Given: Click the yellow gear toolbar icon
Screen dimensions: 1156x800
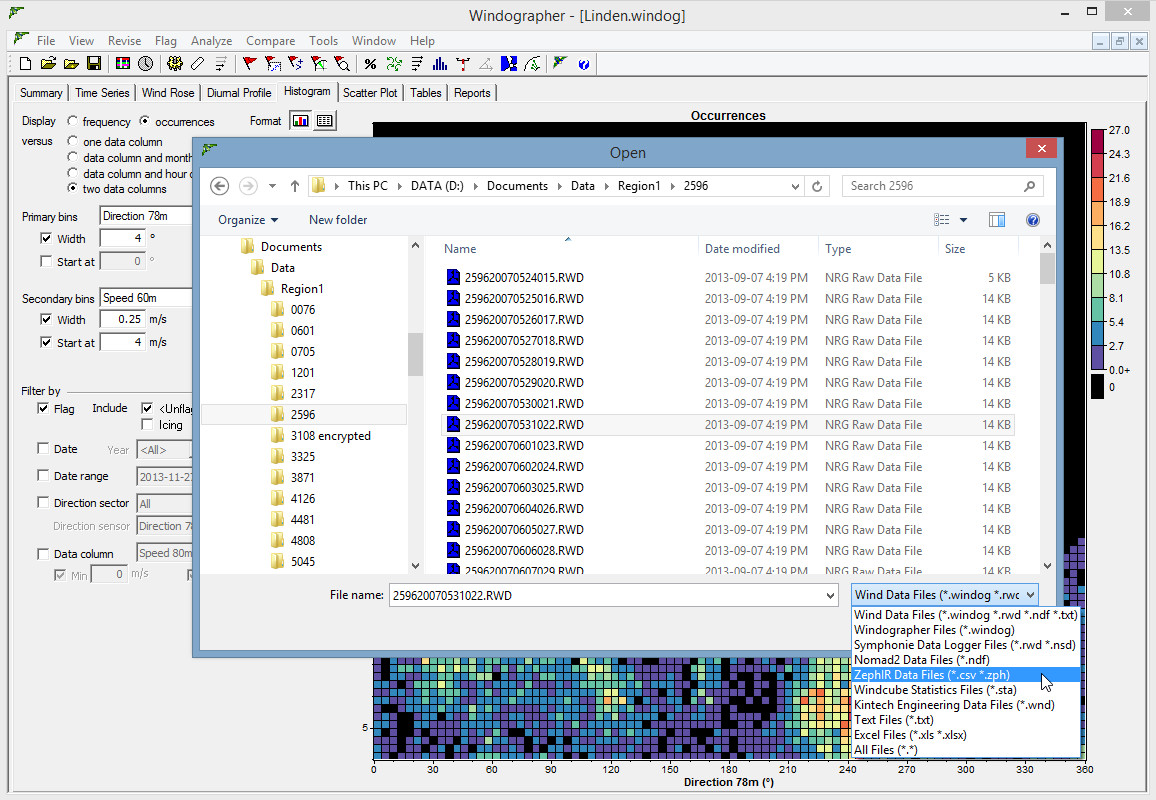Looking at the screenshot, I should point(175,64).
